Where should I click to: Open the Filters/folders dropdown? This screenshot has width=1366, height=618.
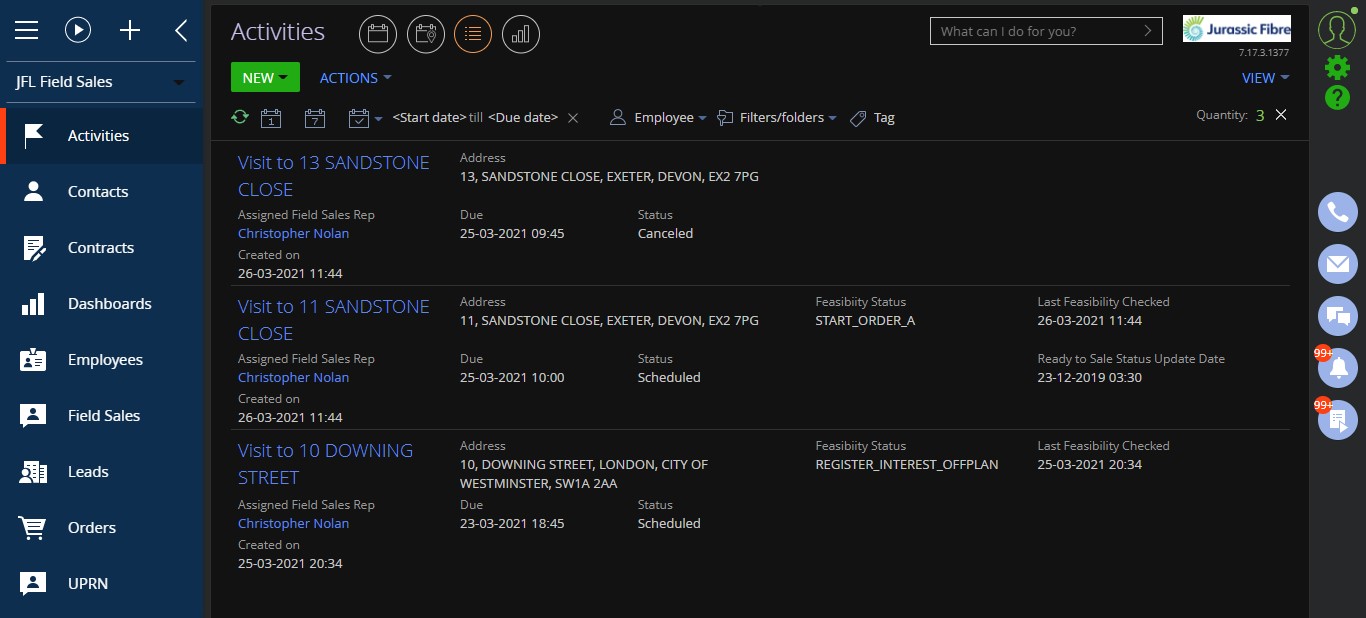[777, 117]
